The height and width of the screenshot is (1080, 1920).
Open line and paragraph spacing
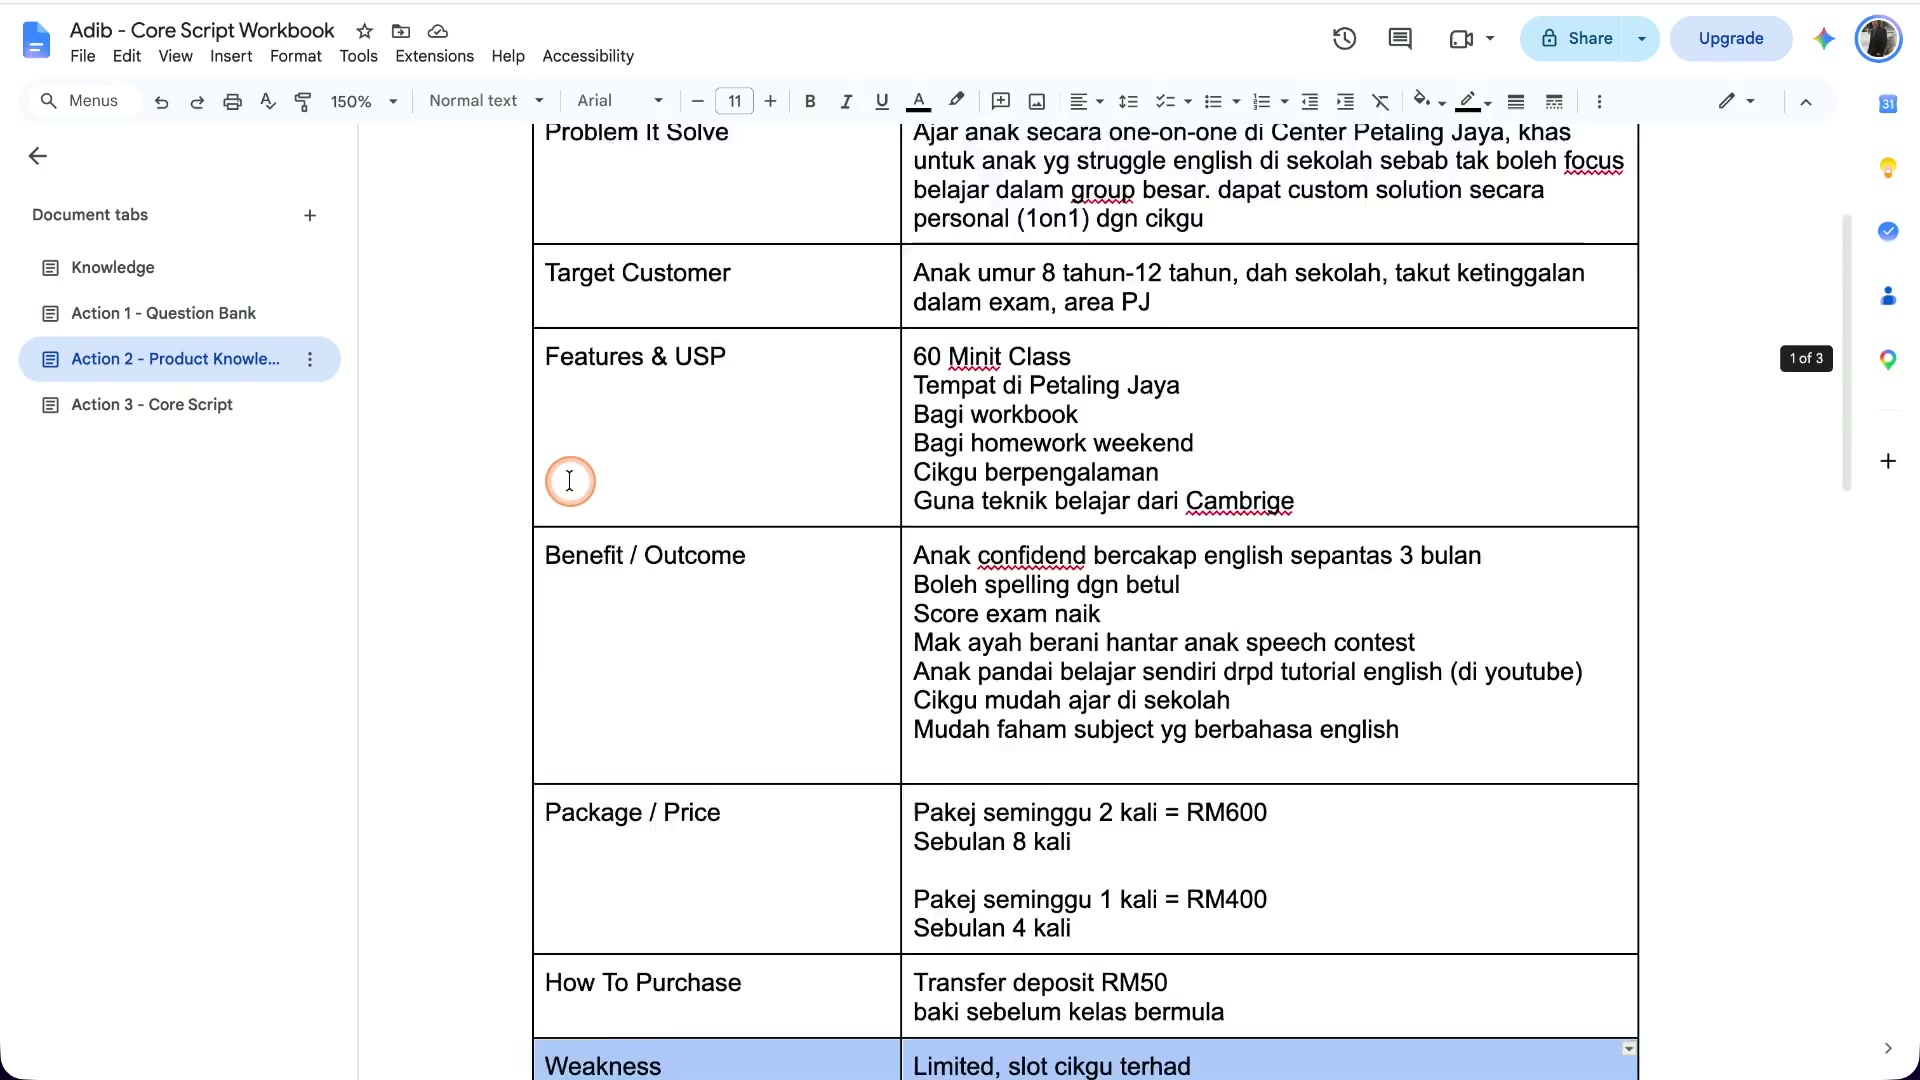1128,101
